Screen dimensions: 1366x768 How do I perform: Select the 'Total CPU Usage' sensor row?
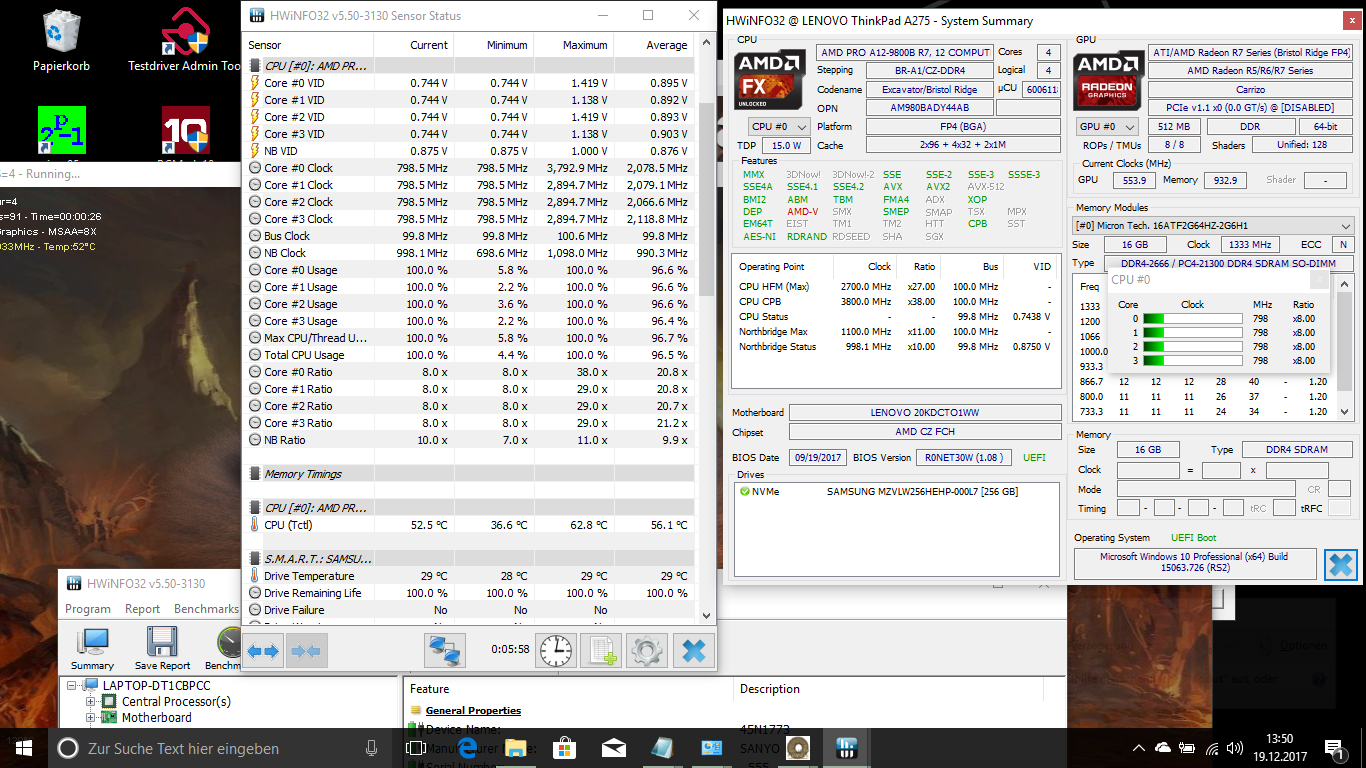tap(470, 355)
